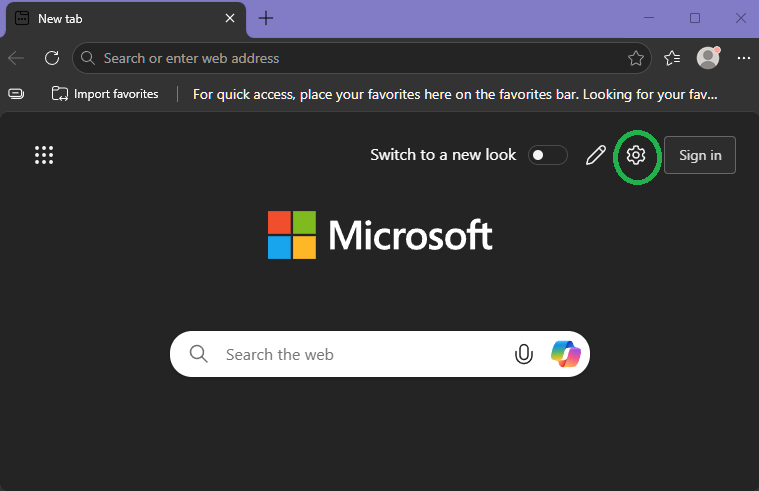Click the Sign in button
The width and height of the screenshot is (759, 491).
click(x=700, y=155)
